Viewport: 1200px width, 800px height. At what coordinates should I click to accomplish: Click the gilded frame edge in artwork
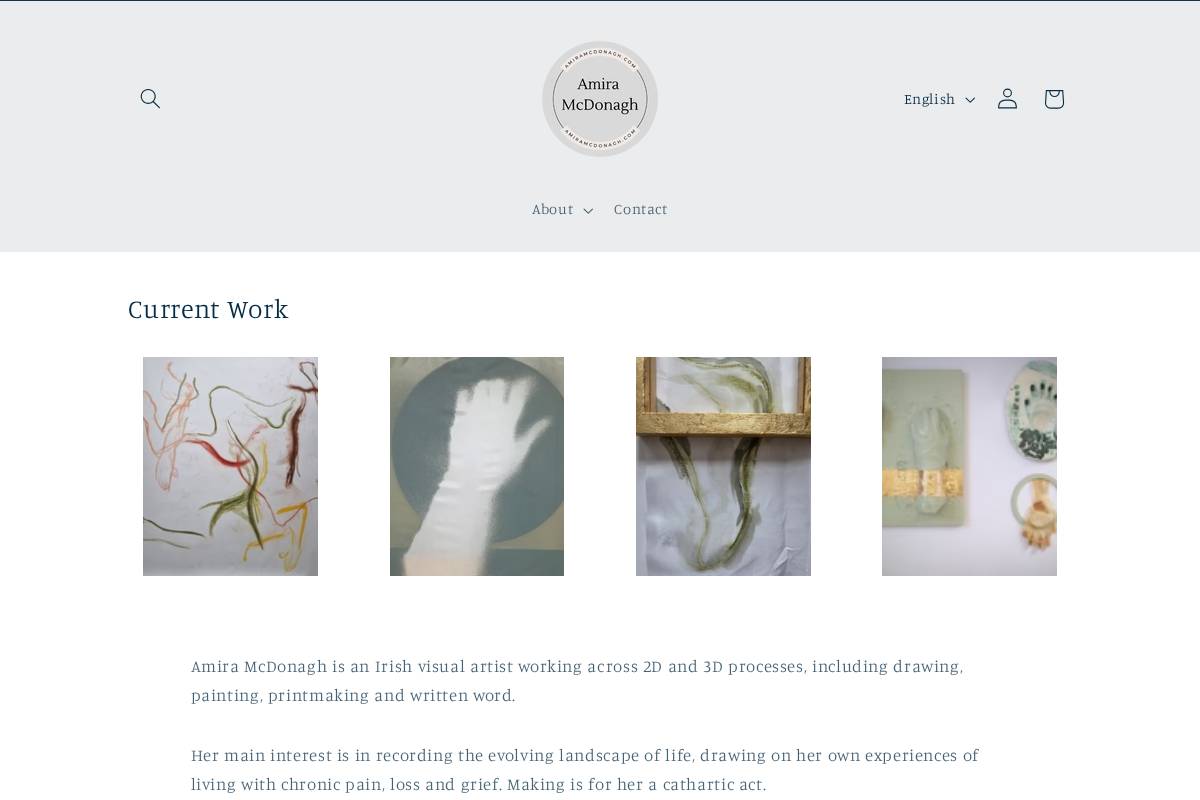723,424
